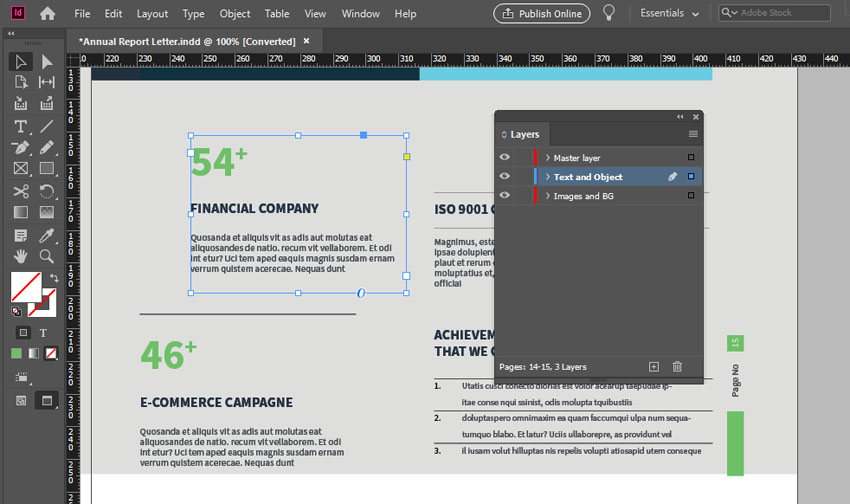Viewport: 850px width, 504px height.
Task: Activate the Note tool
Action: click(21, 235)
